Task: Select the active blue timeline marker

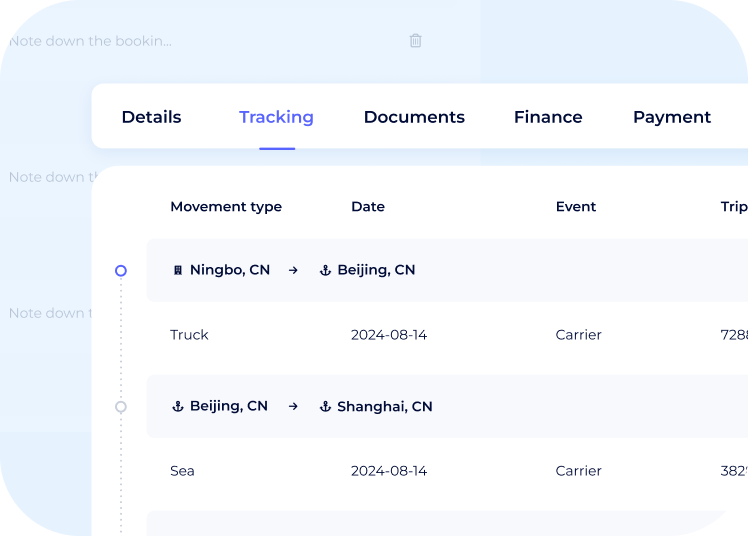Action: click(x=121, y=270)
